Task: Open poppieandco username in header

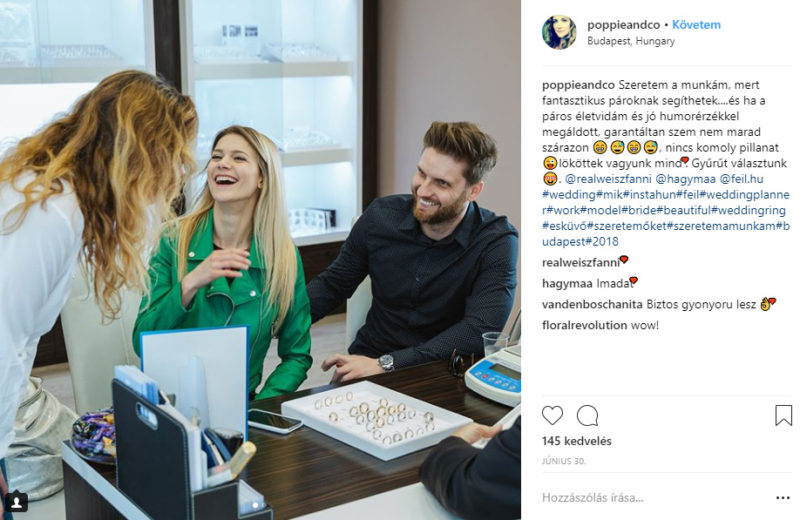Action: [x=623, y=24]
